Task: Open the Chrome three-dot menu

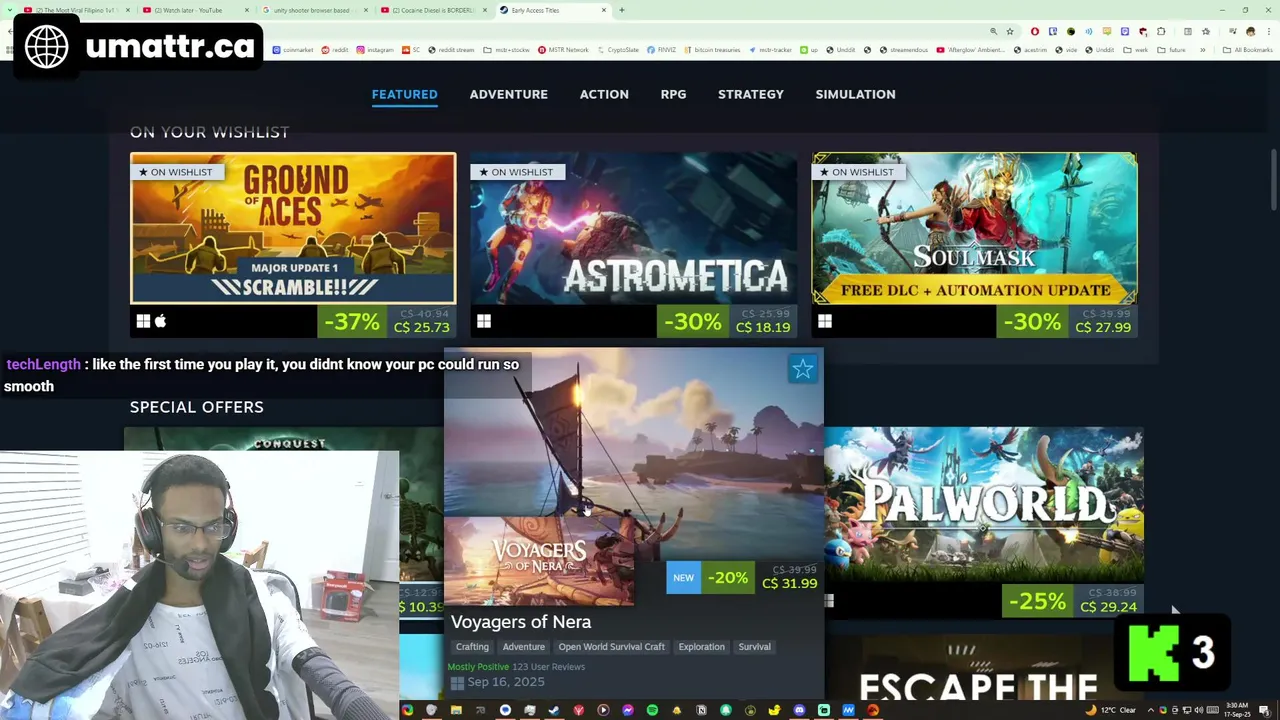Action: click(x=1269, y=31)
